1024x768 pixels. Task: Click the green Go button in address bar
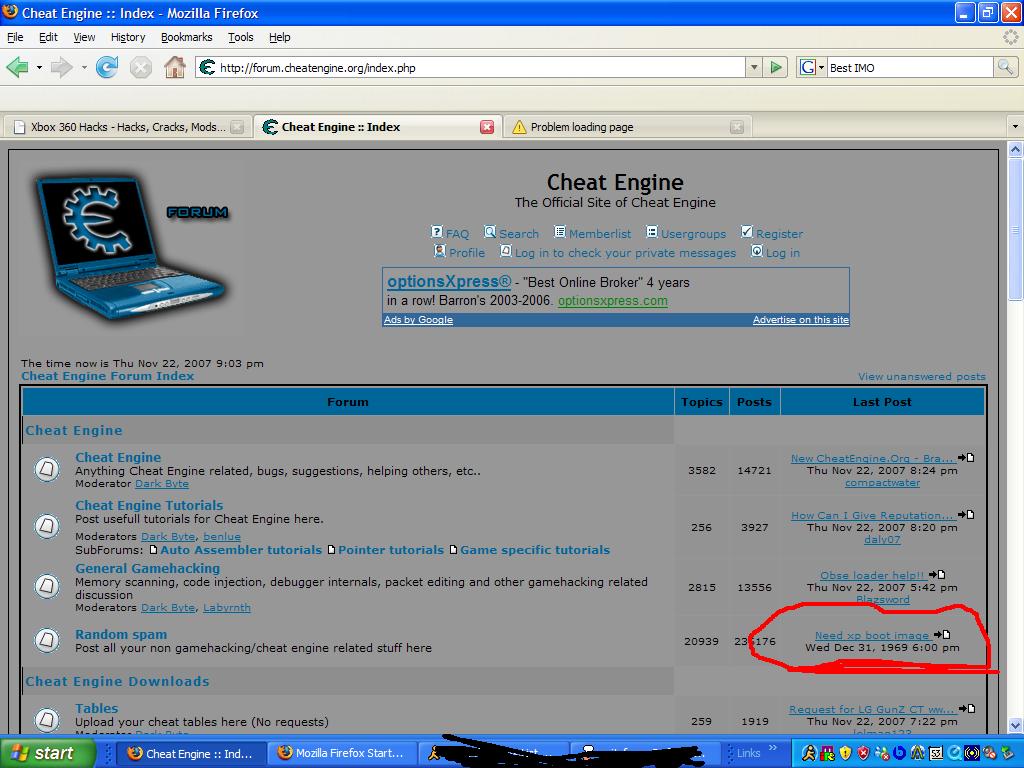pyautogui.click(x=776, y=68)
